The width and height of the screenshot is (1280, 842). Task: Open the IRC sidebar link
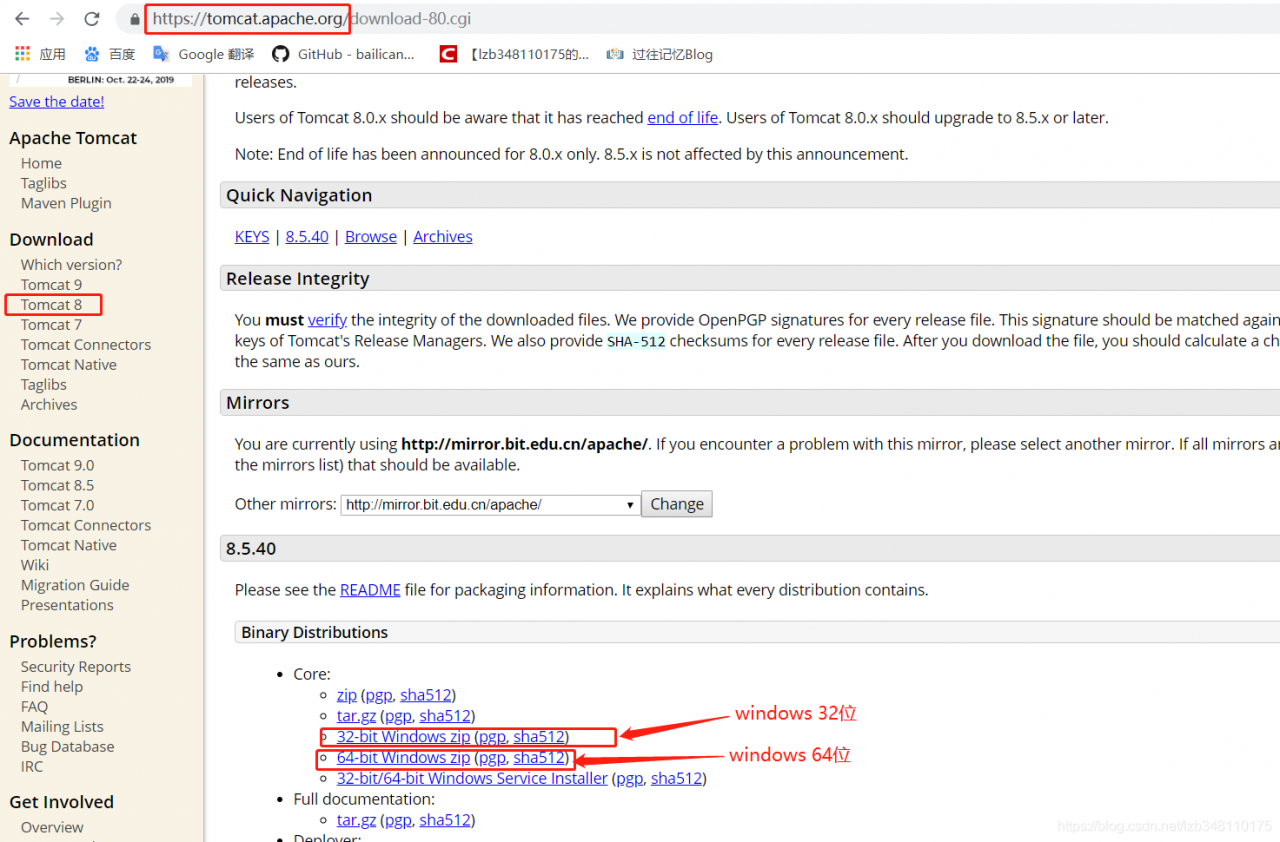coord(32,766)
